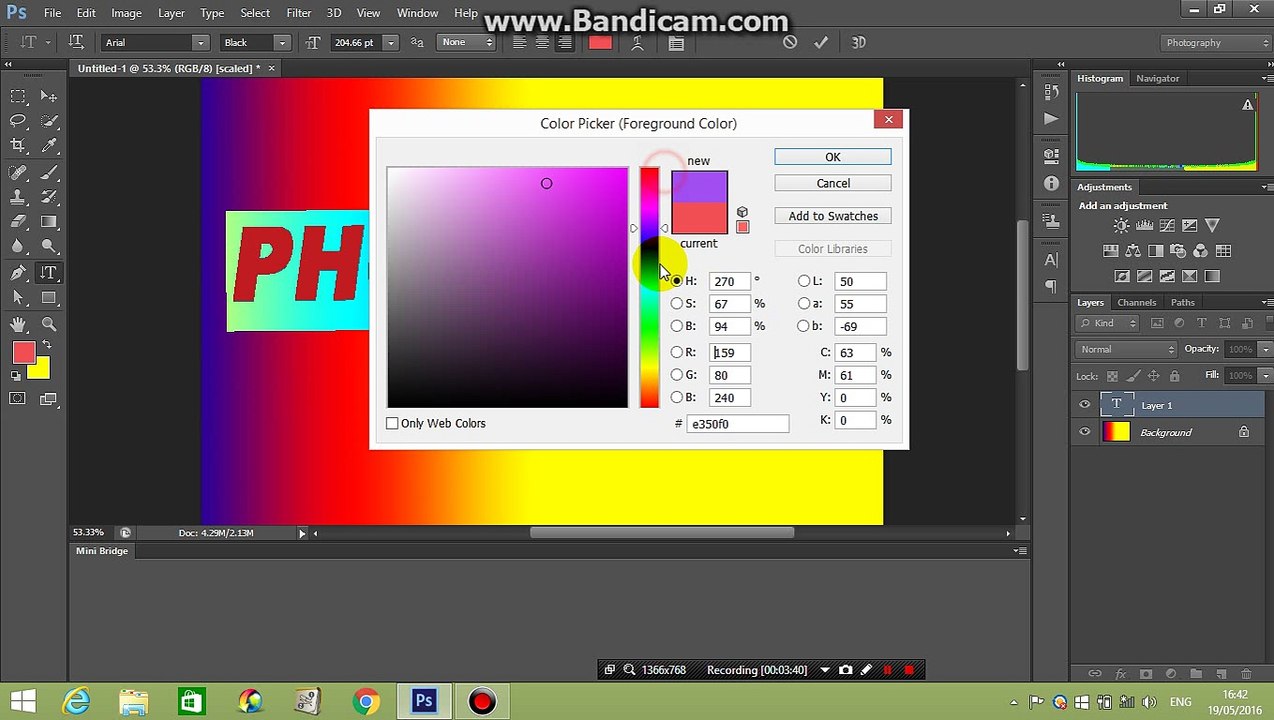Enable Only Web Colors checkbox
Viewport: 1274px width, 720px height.
coord(393,423)
